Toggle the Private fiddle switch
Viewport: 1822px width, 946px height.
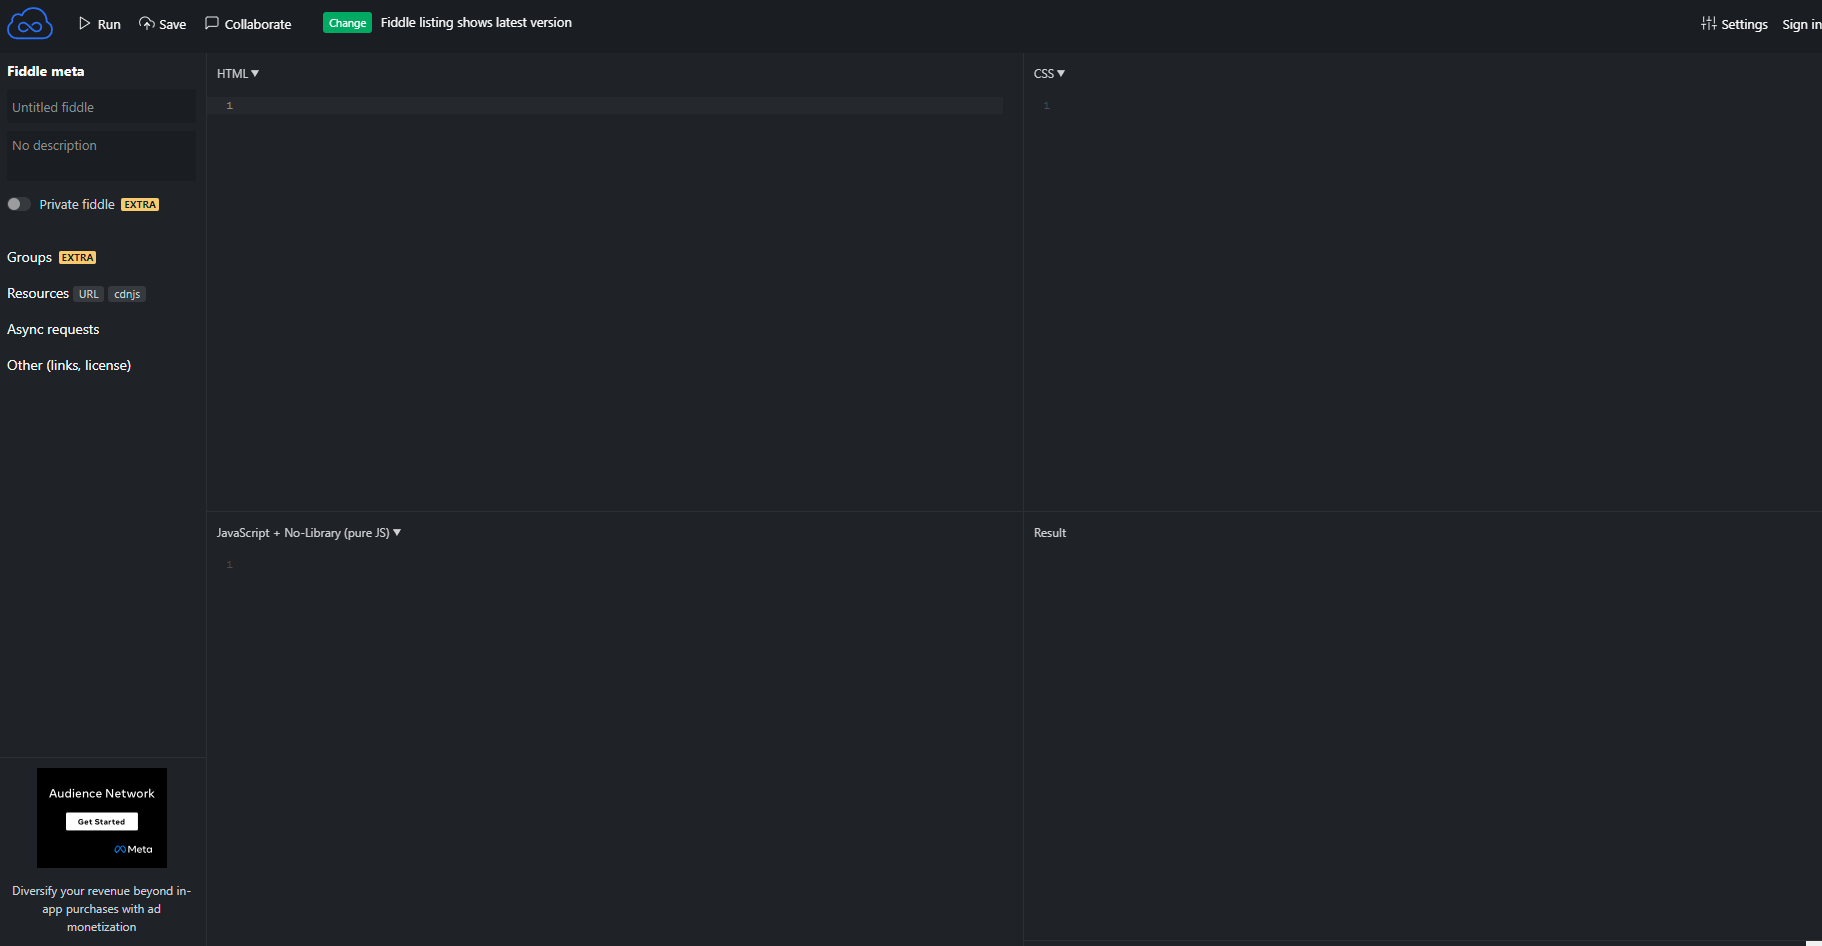pos(19,204)
